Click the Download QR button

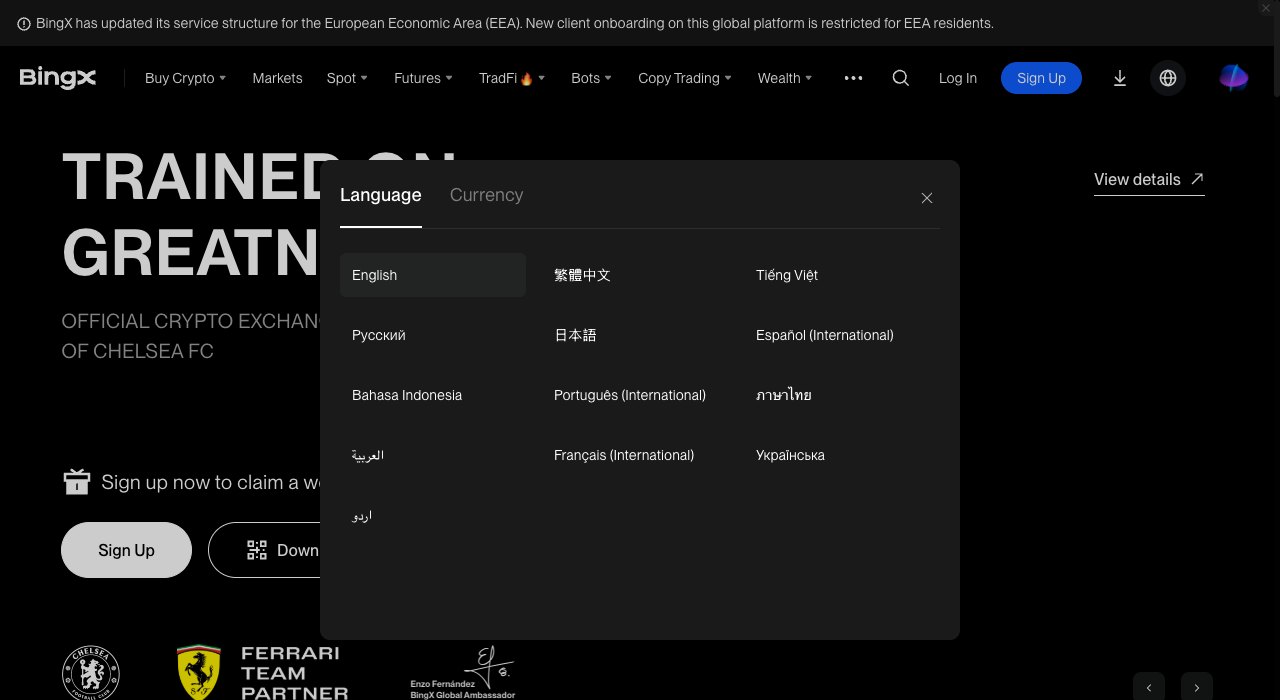pos(264,550)
